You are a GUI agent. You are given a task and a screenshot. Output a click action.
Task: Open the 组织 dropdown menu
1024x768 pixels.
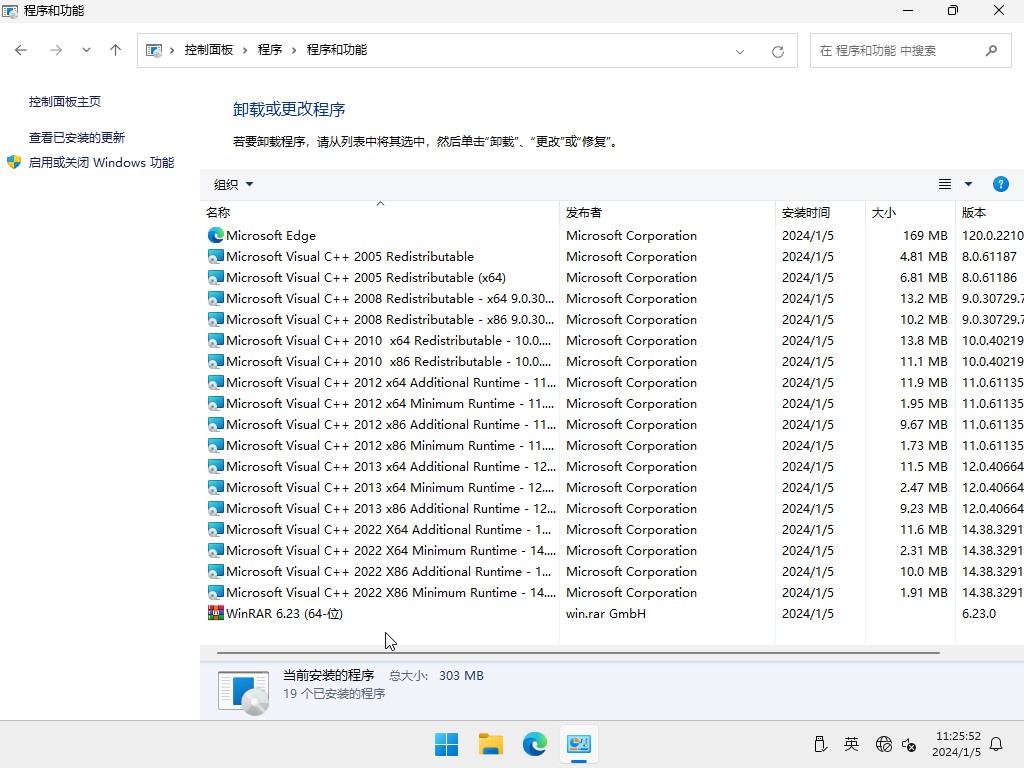click(x=232, y=184)
